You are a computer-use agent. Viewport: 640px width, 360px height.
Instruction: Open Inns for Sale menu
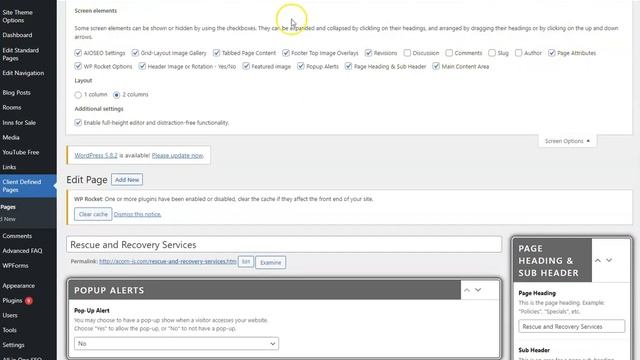point(19,122)
